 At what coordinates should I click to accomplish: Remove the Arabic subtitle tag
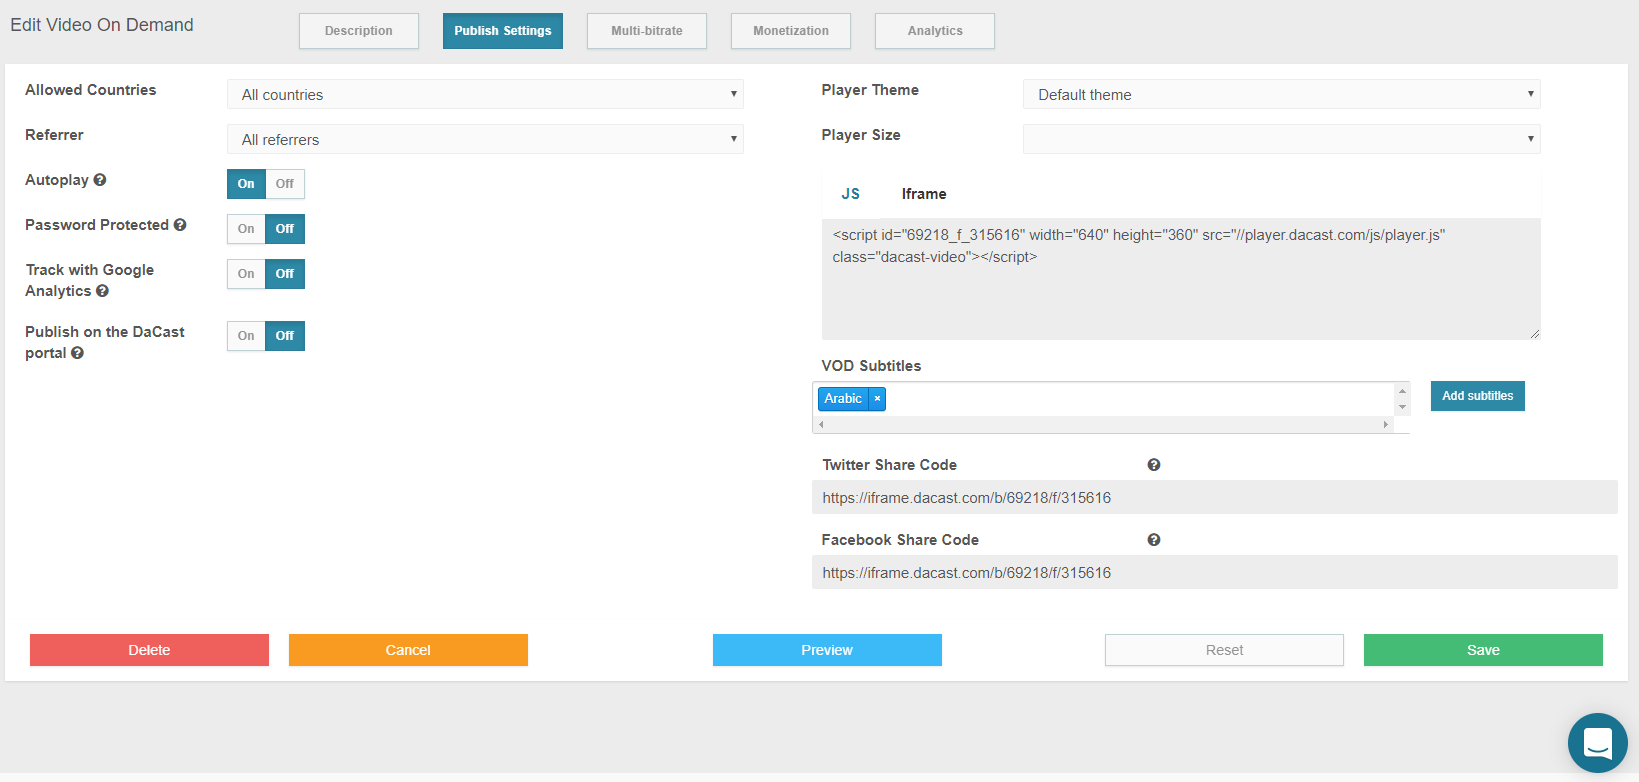877,399
